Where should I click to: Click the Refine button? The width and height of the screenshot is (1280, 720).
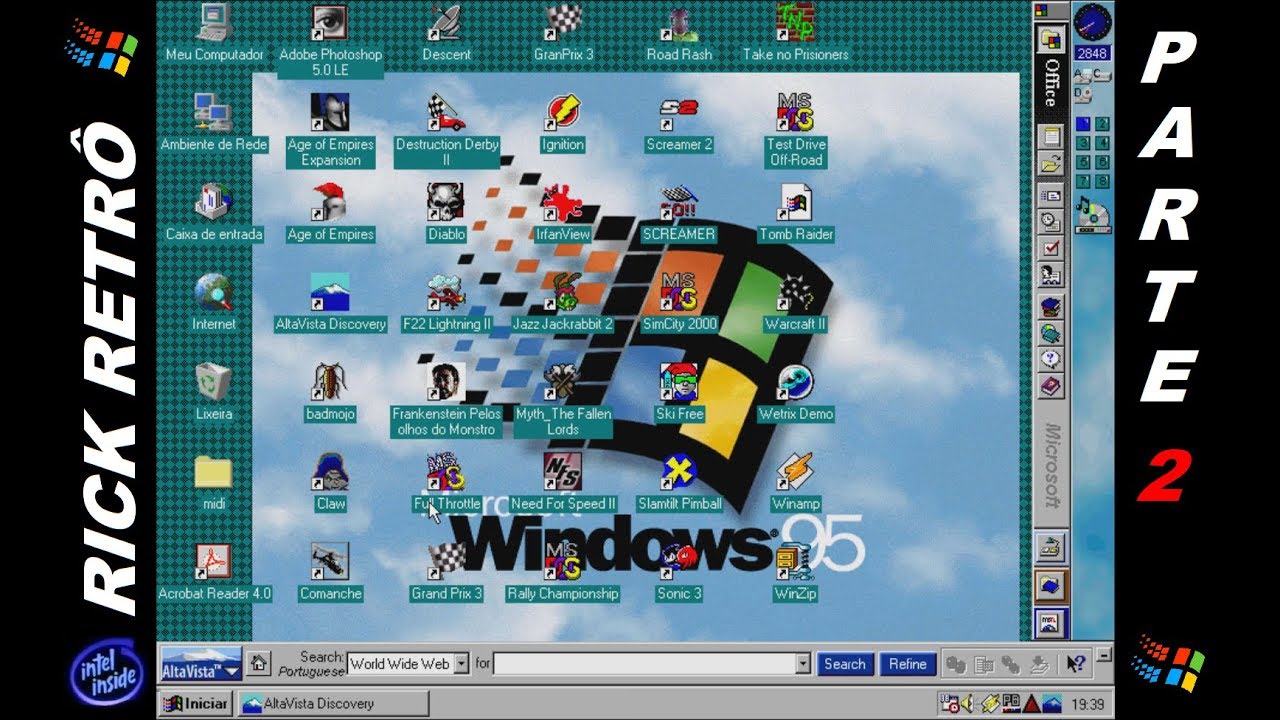(x=908, y=664)
